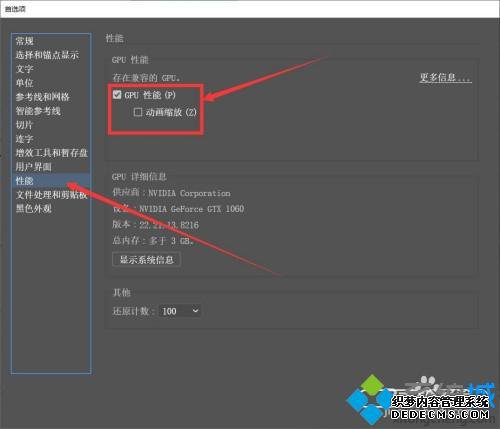Select the 连字 category

(24, 139)
